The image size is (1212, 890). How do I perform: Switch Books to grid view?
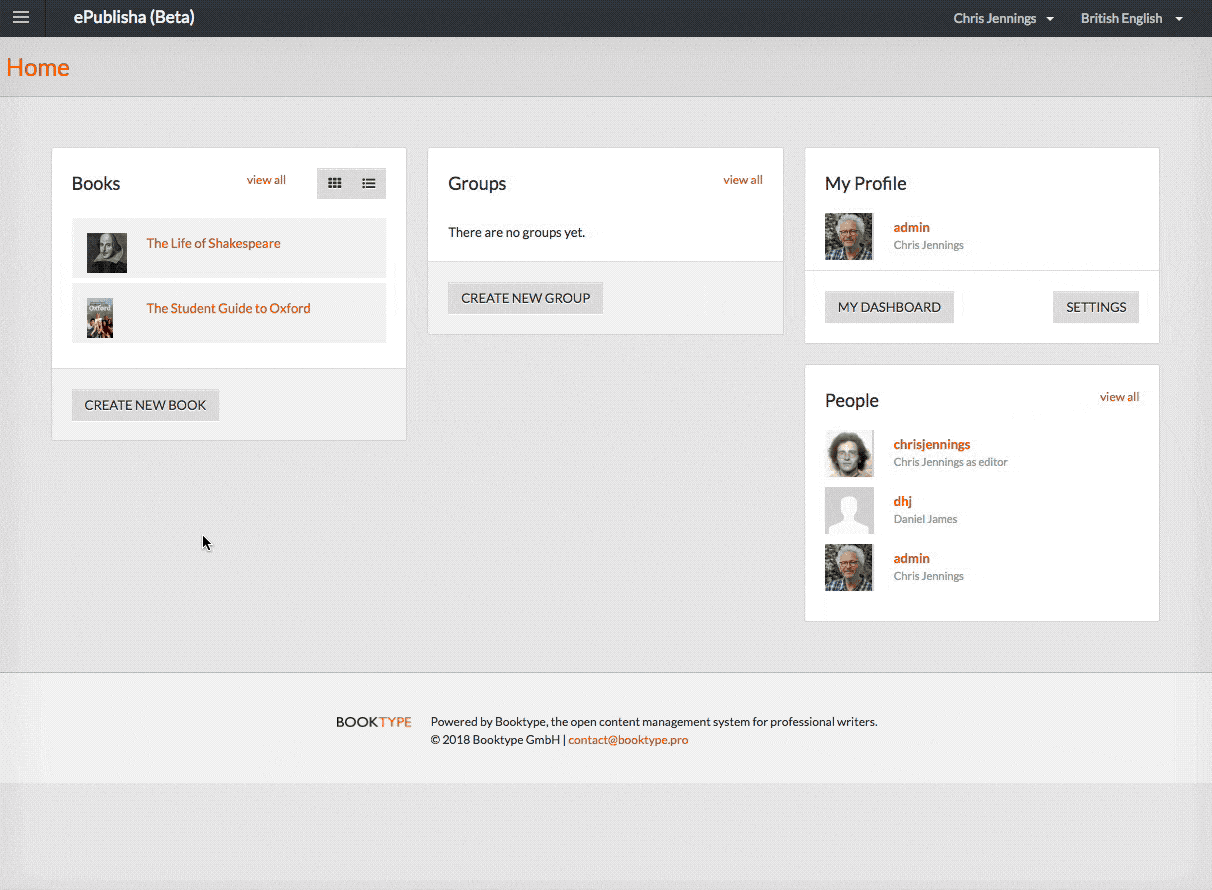[335, 183]
